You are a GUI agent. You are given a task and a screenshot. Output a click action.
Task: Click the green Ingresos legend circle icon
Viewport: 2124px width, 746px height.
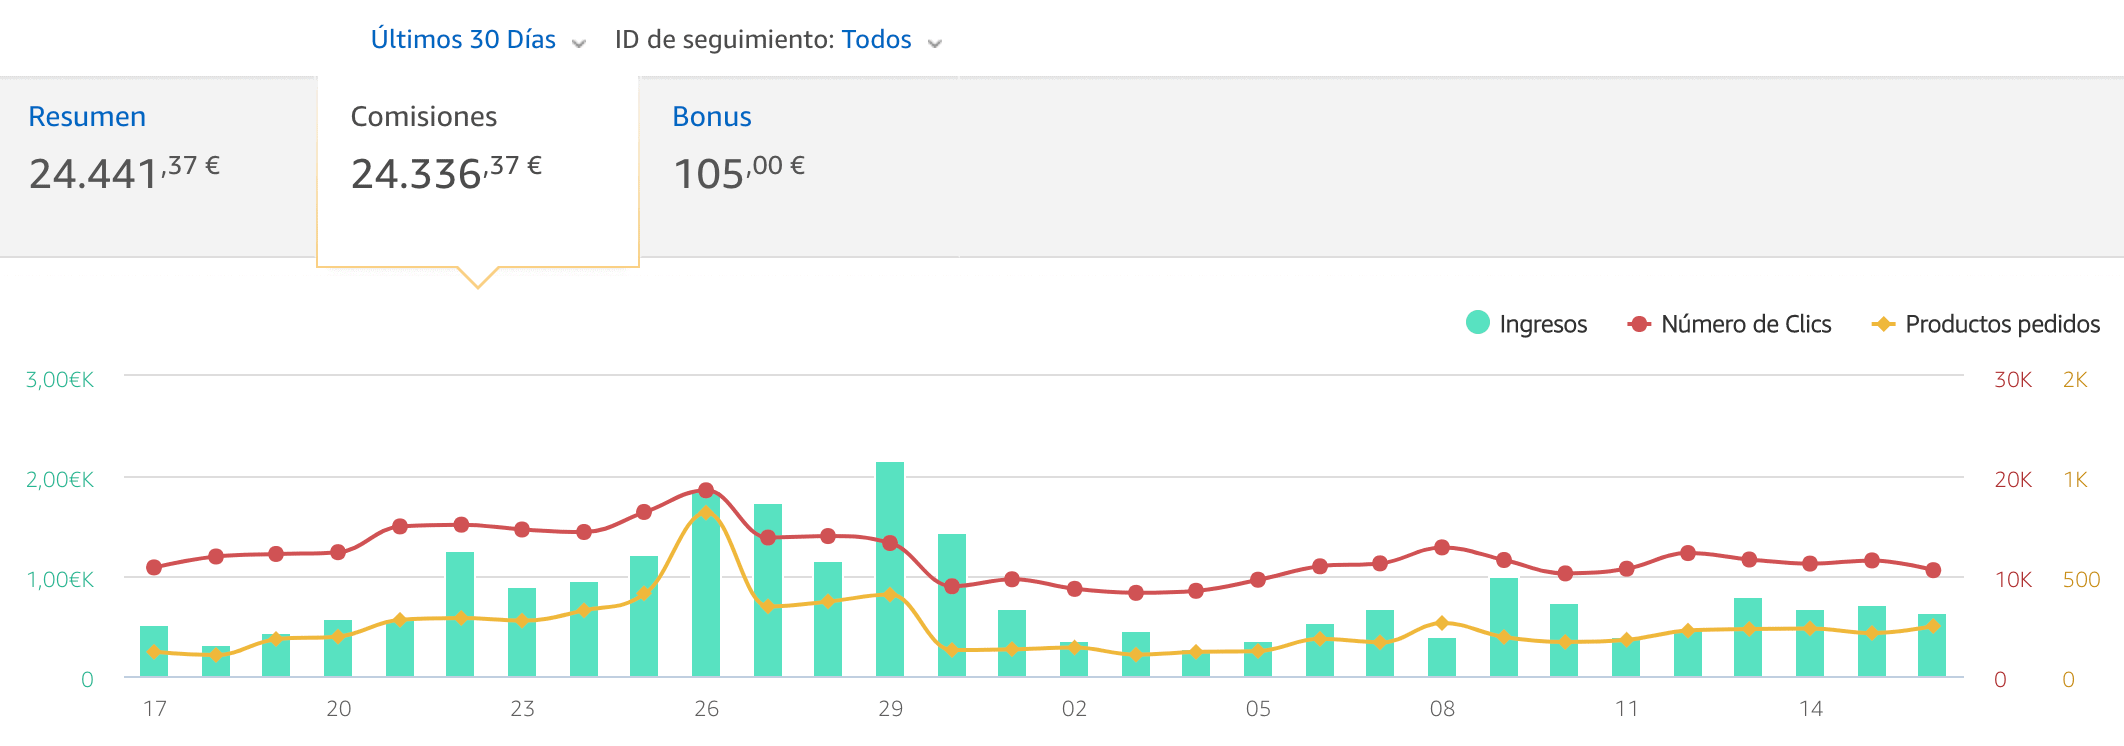click(1478, 322)
